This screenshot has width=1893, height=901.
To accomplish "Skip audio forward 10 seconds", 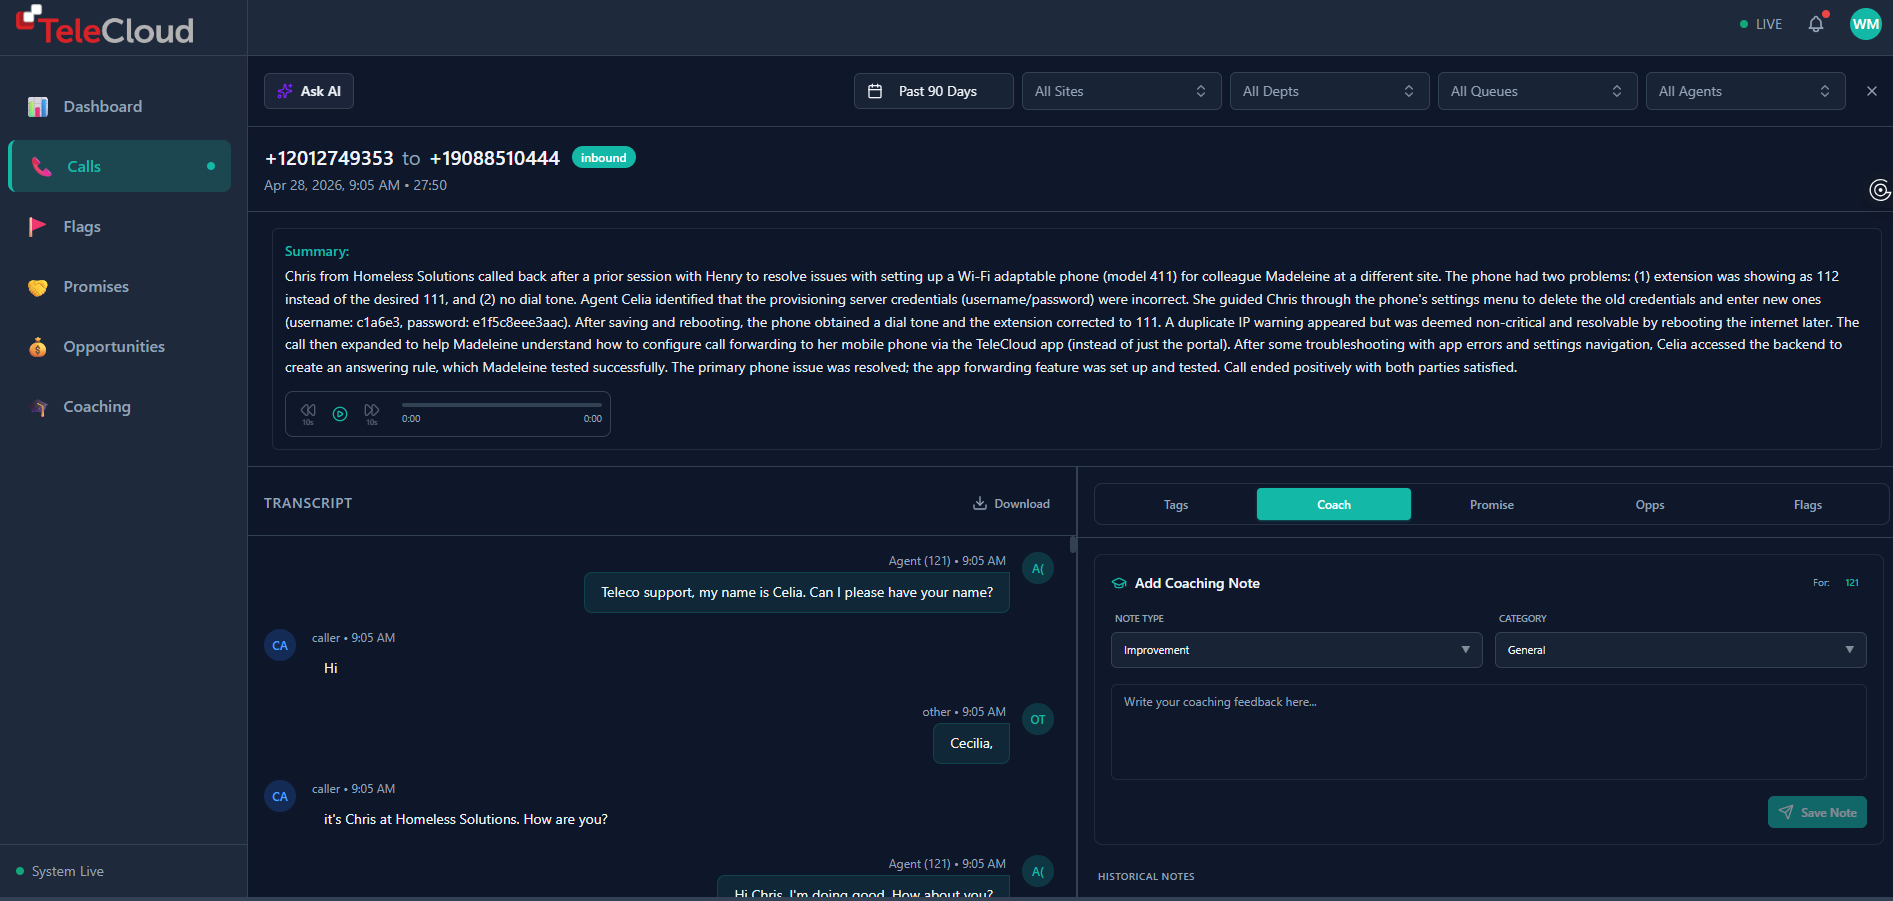I will click(x=372, y=413).
